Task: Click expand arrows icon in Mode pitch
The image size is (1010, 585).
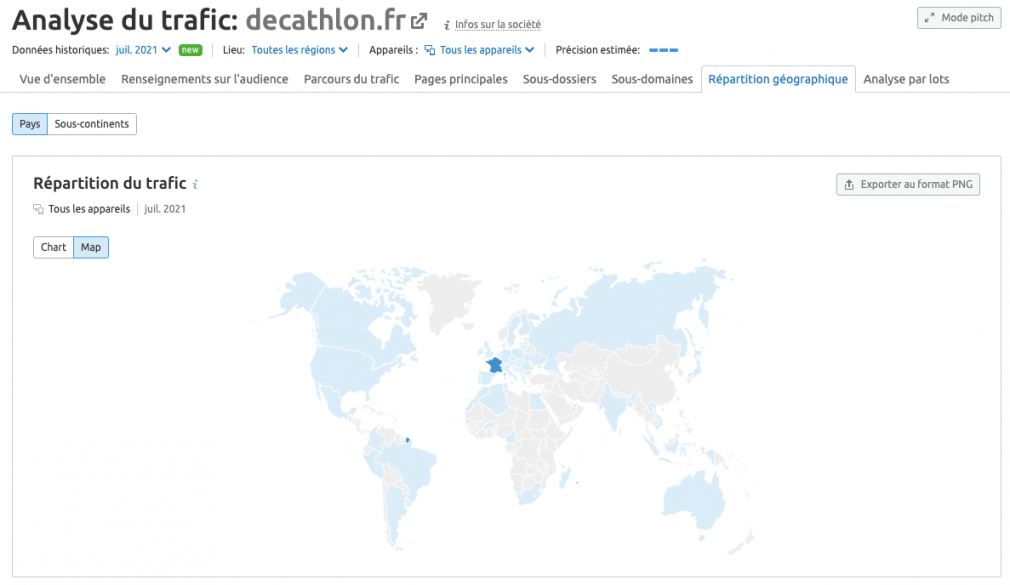Action: point(929,18)
